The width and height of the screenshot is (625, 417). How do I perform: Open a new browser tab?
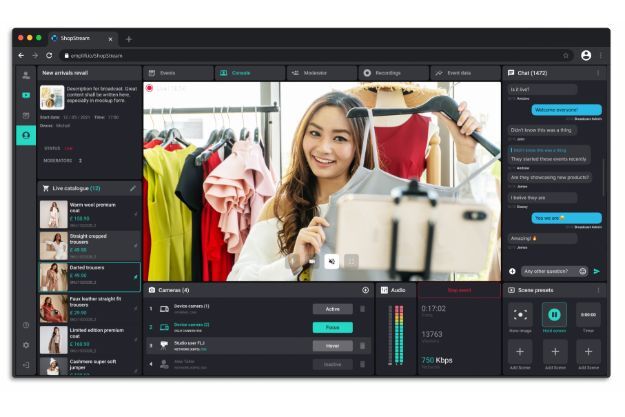[x=129, y=39]
